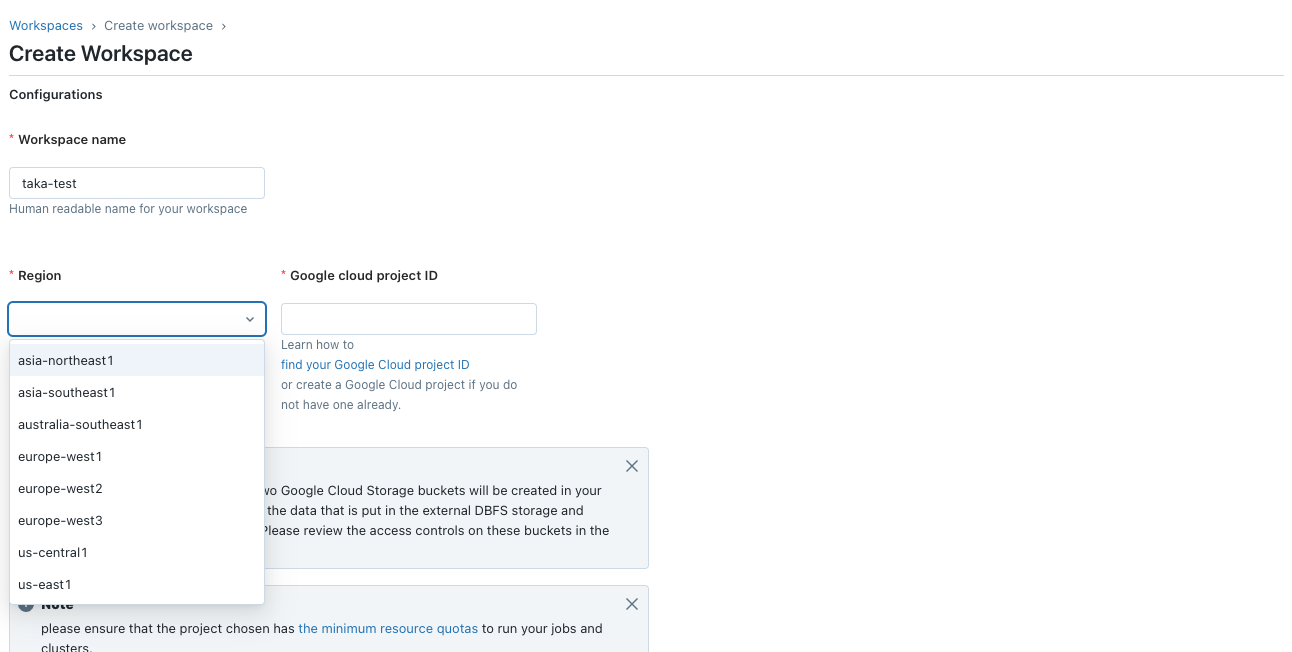The width and height of the screenshot is (1292, 652).
Task: Close the minimum resource quotas note
Action: 631,604
